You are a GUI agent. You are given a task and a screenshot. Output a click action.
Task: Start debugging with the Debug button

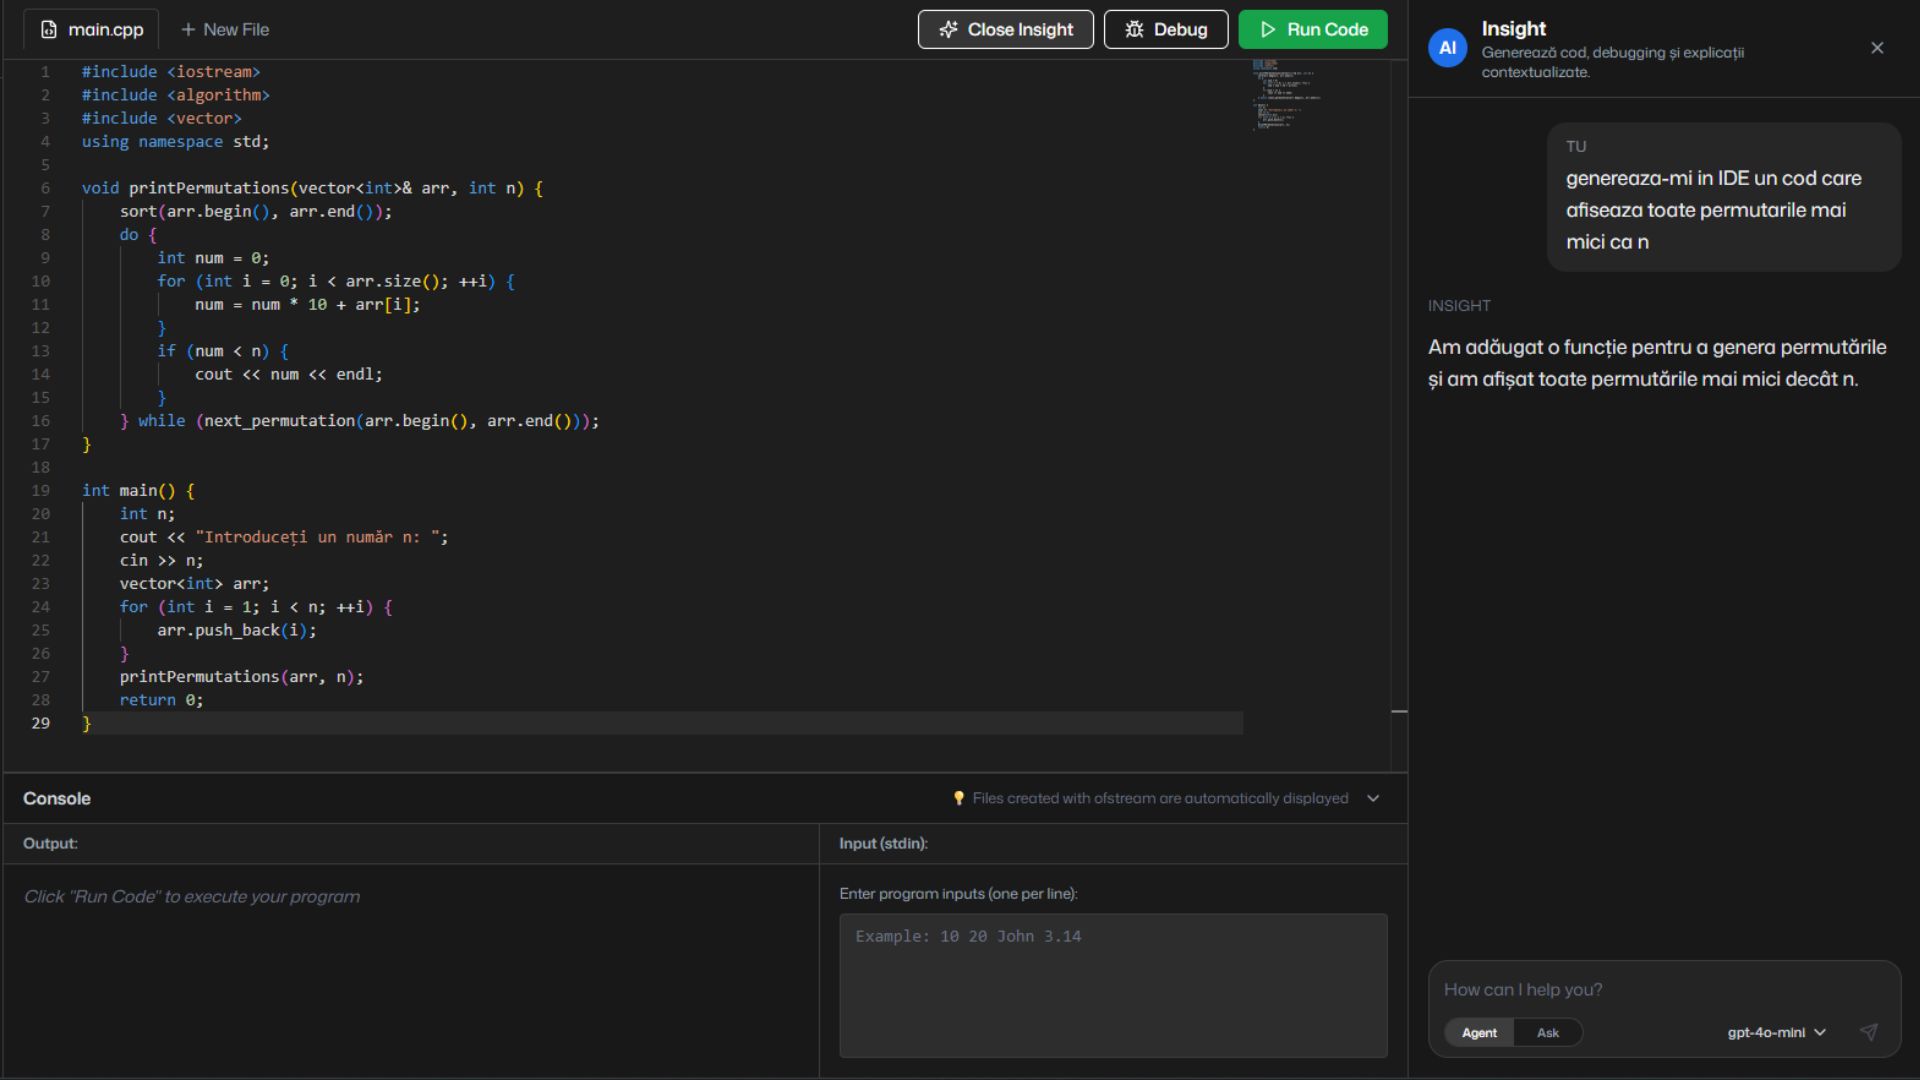(x=1165, y=29)
